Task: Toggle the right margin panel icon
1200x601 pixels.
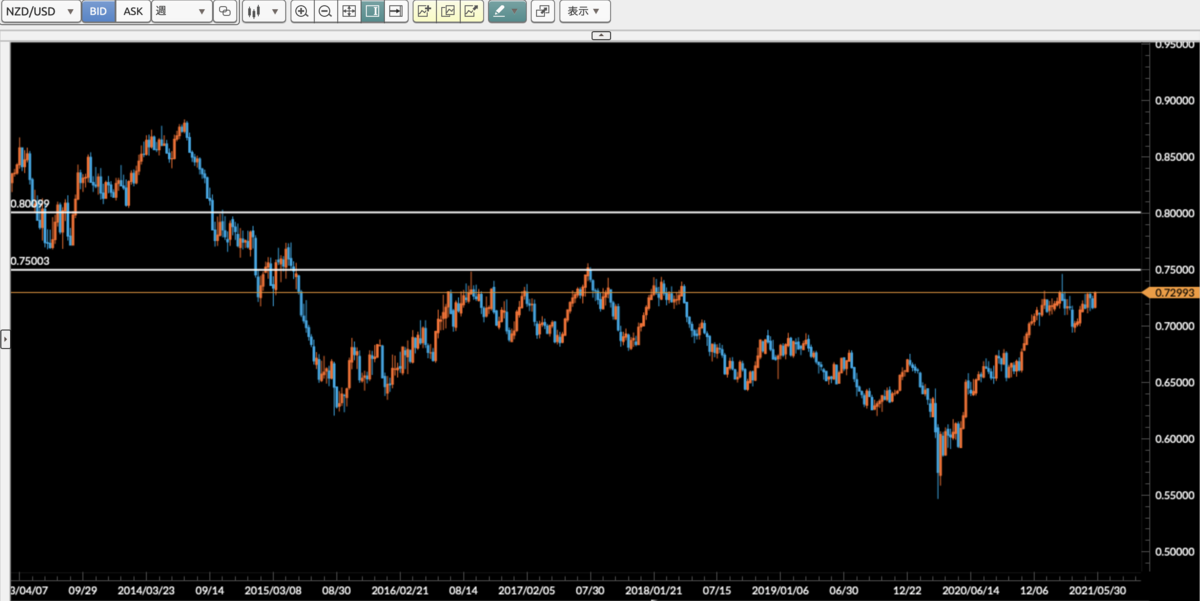Action: coord(371,12)
